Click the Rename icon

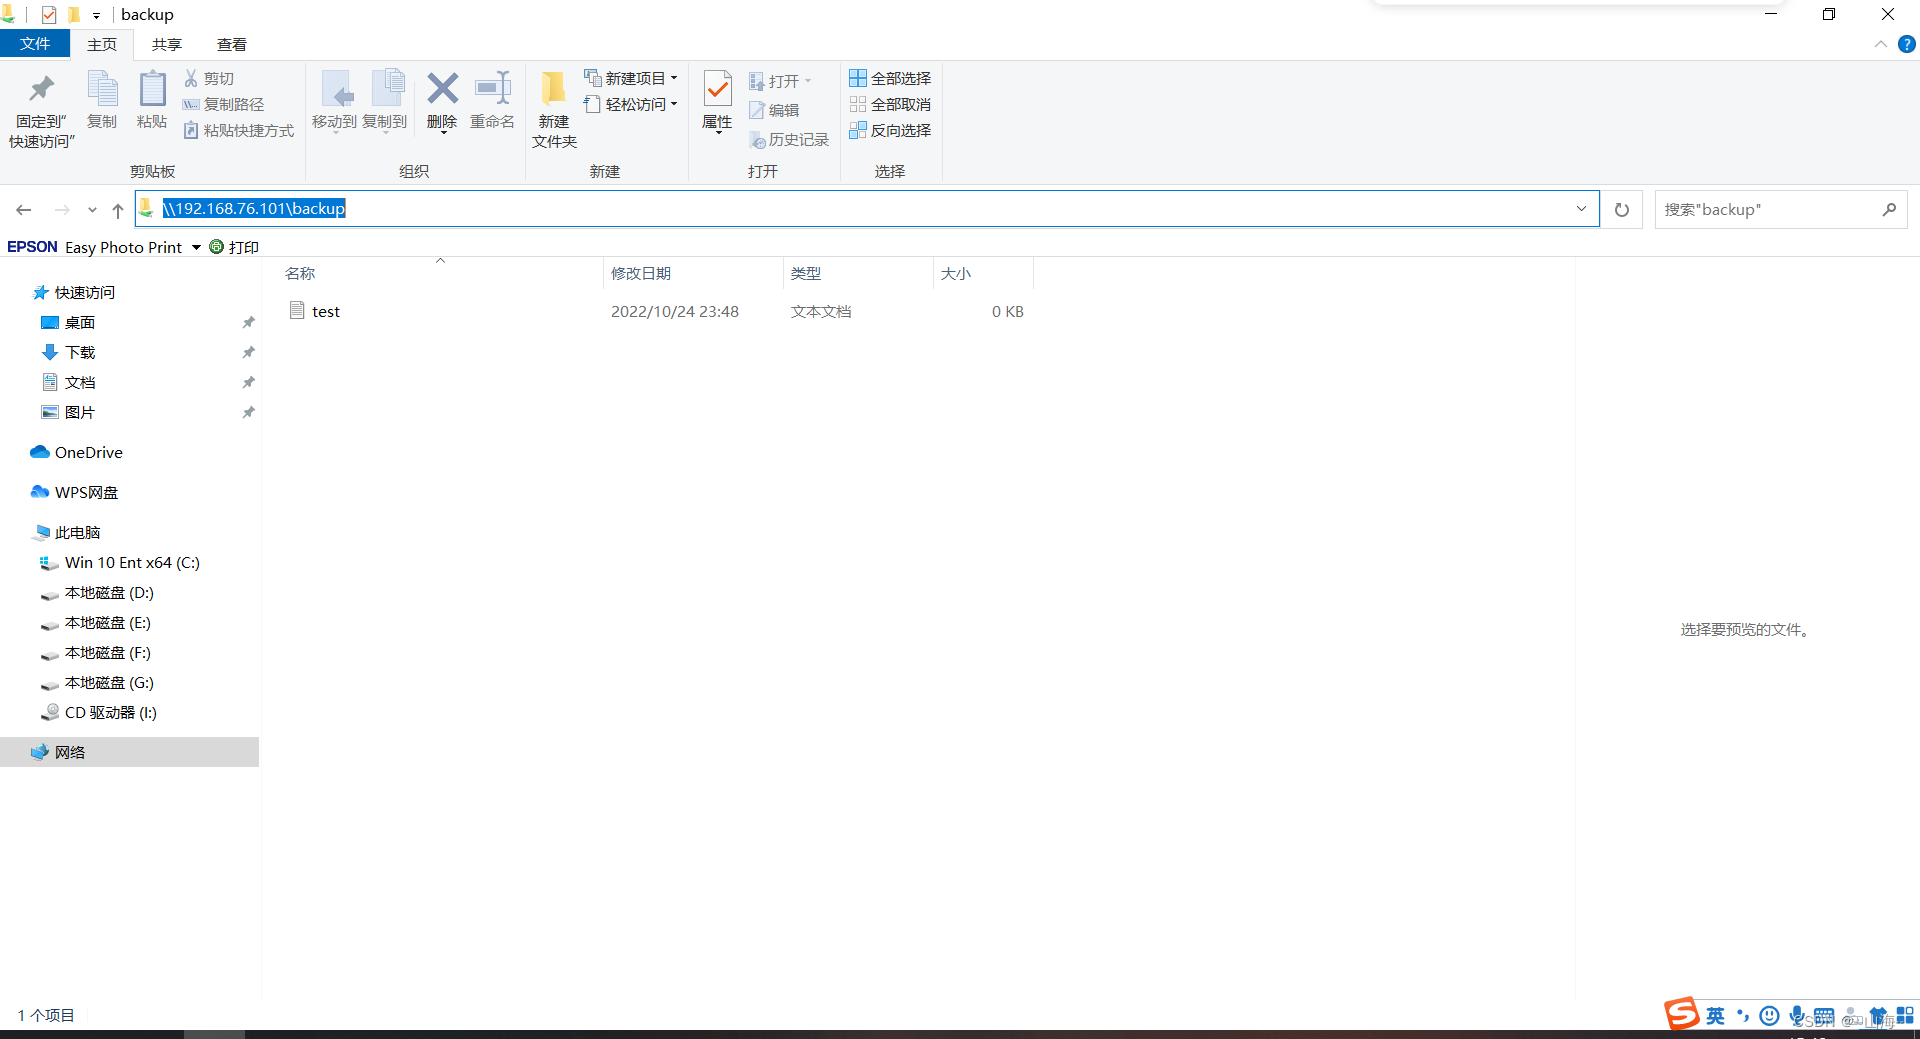click(x=492, y=89)
